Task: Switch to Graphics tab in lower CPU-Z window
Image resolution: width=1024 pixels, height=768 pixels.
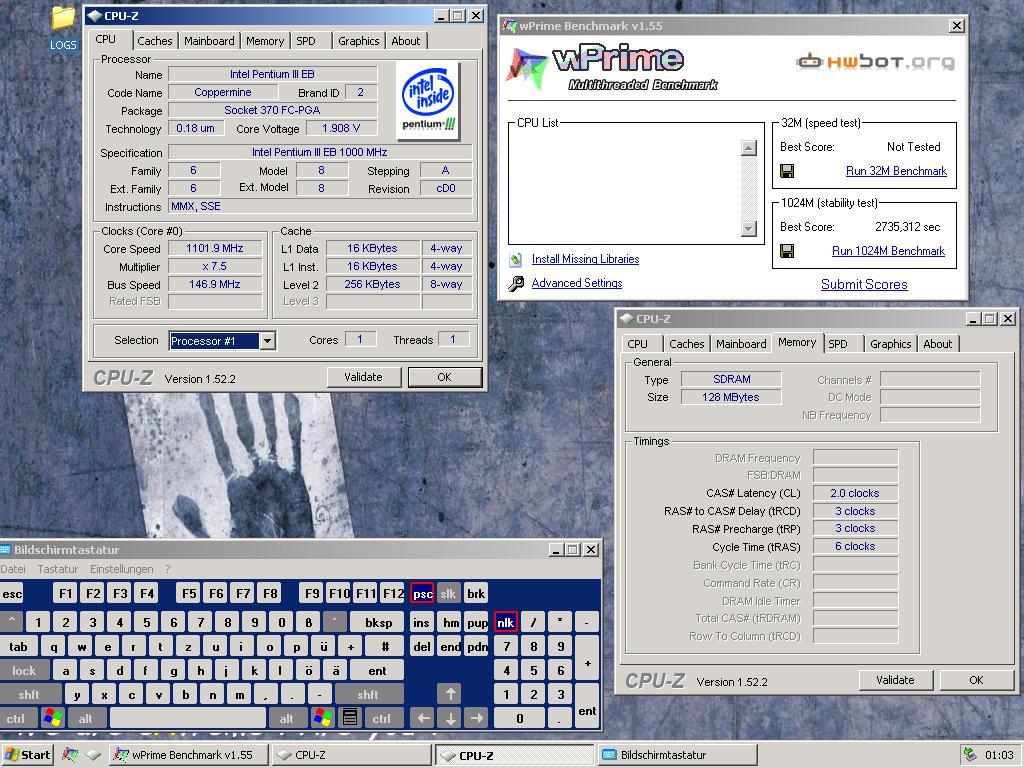Action: tap(891, 344)
